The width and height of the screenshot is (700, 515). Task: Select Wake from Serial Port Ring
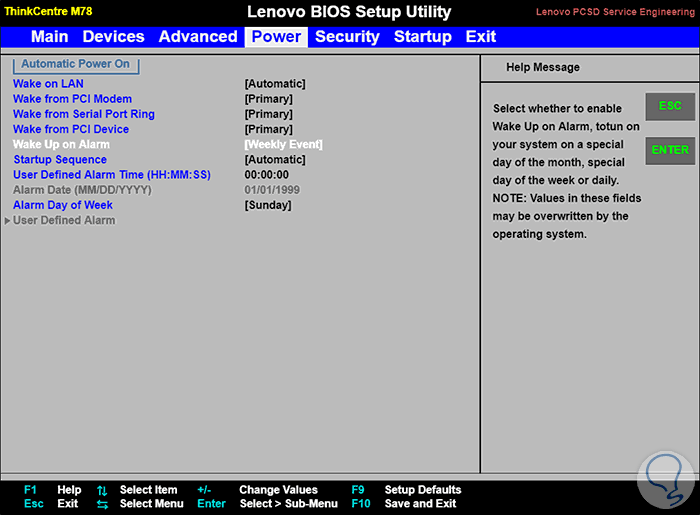(x=84, y=114)
